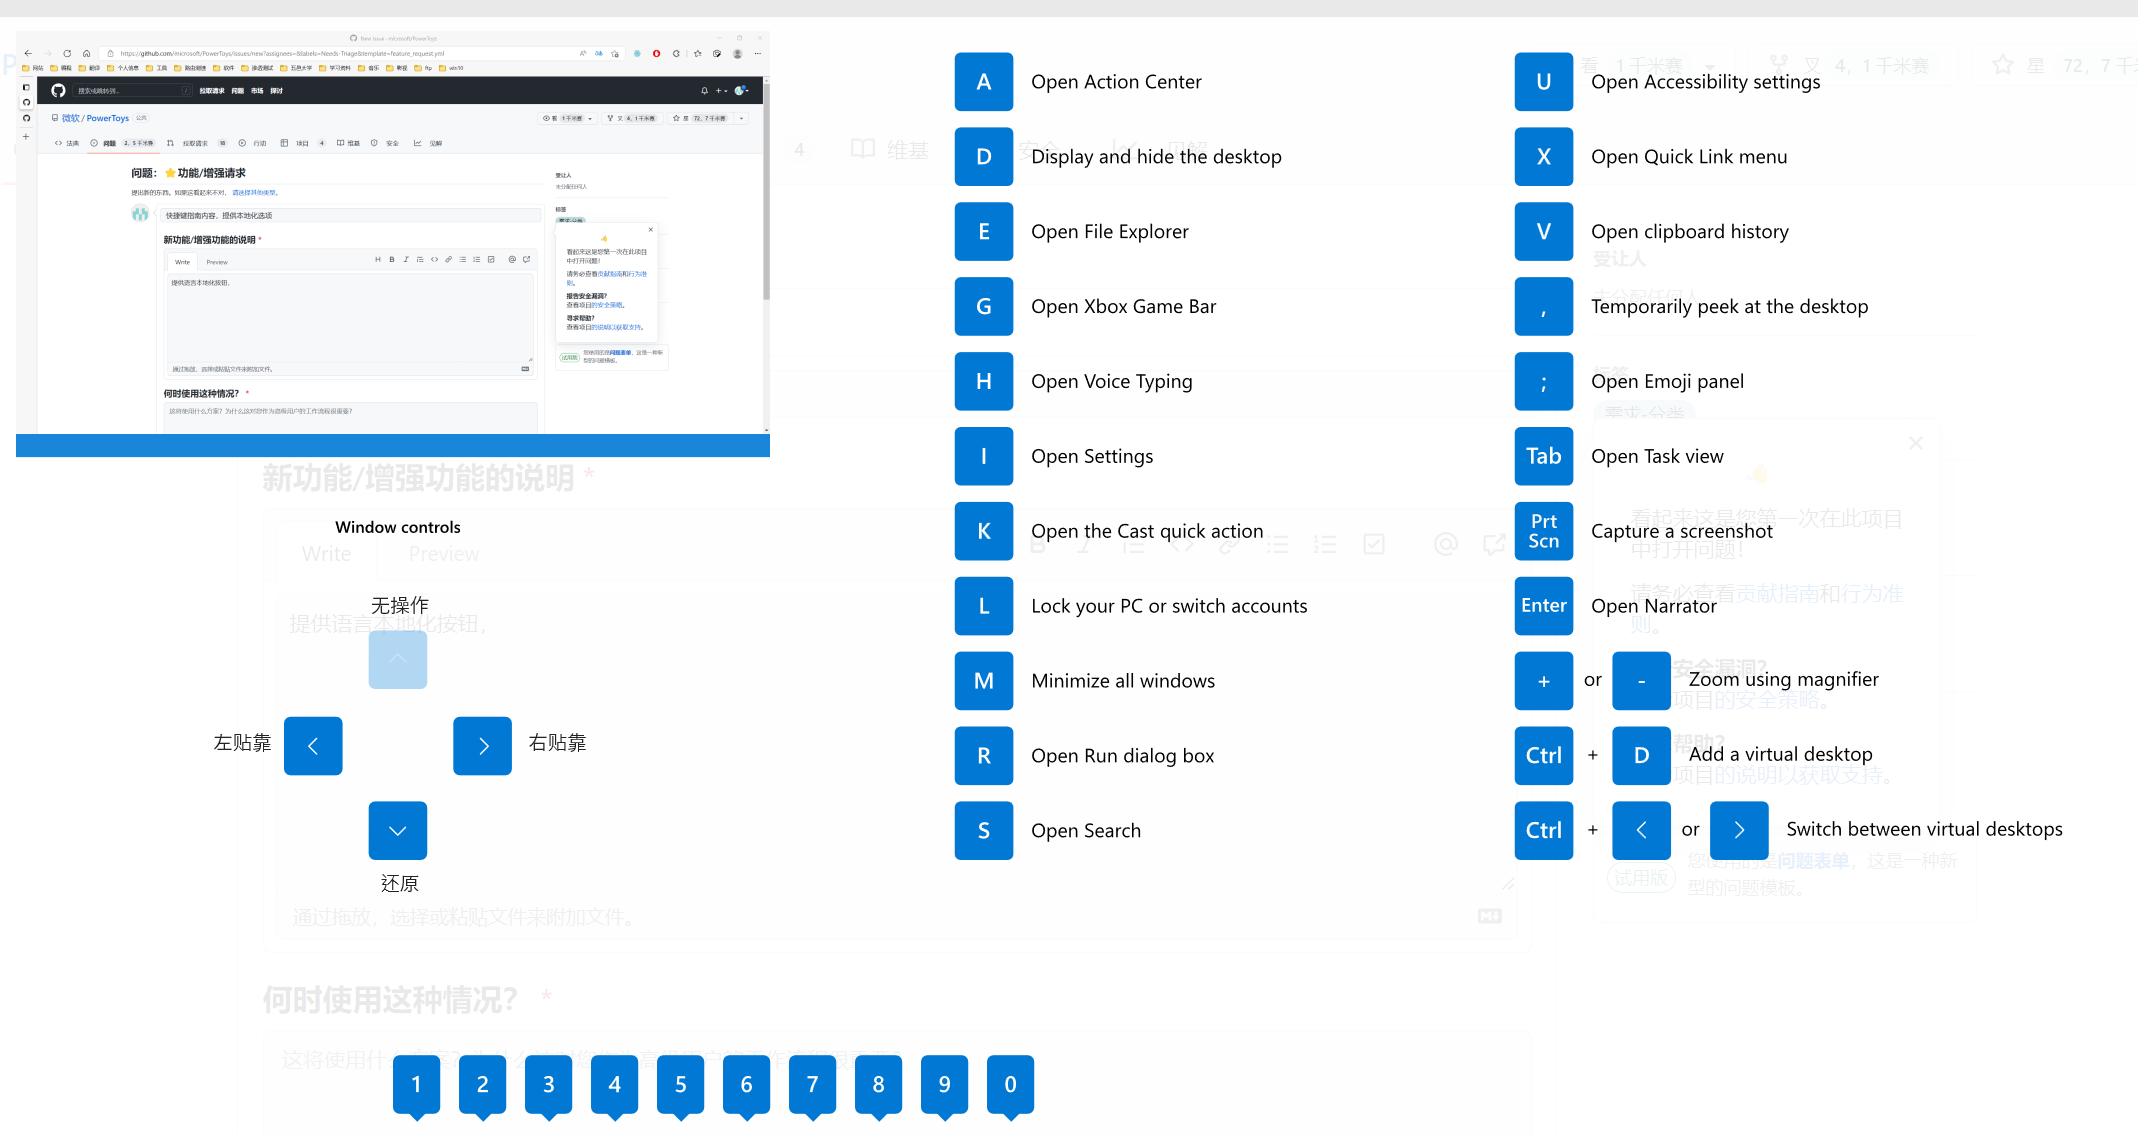Bookmark this page with the address bar star
This screenshot has width=2138, height=1134.
pyautogui.click(x=614, y=53)
